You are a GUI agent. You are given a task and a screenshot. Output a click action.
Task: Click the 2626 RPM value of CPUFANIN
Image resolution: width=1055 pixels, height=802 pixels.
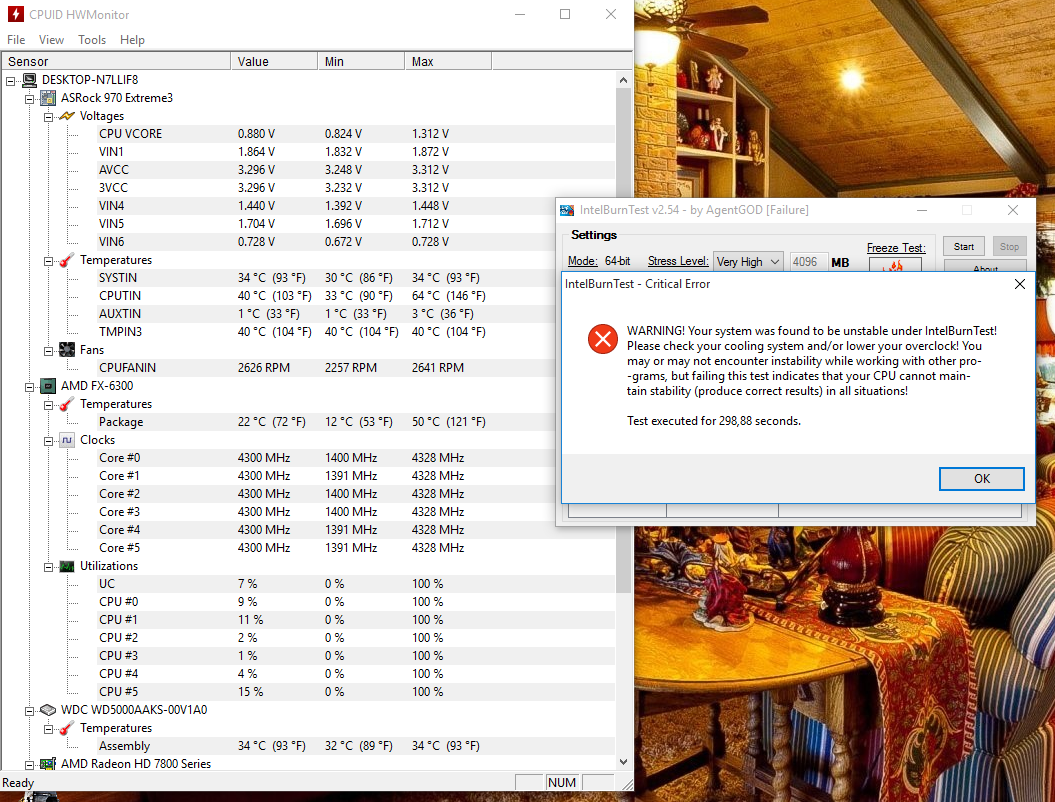pos(264,368)
